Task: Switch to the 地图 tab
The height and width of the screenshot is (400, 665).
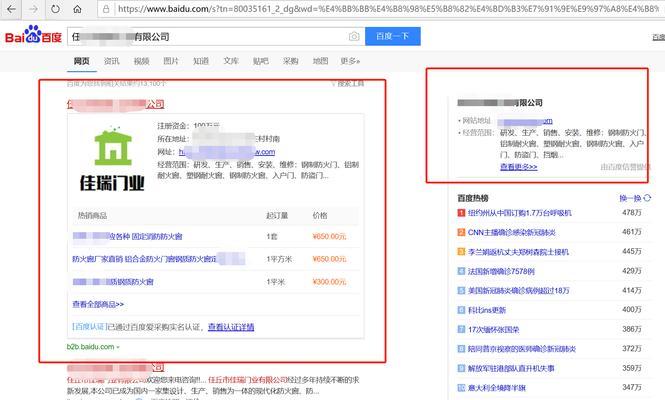Action: 320,61
